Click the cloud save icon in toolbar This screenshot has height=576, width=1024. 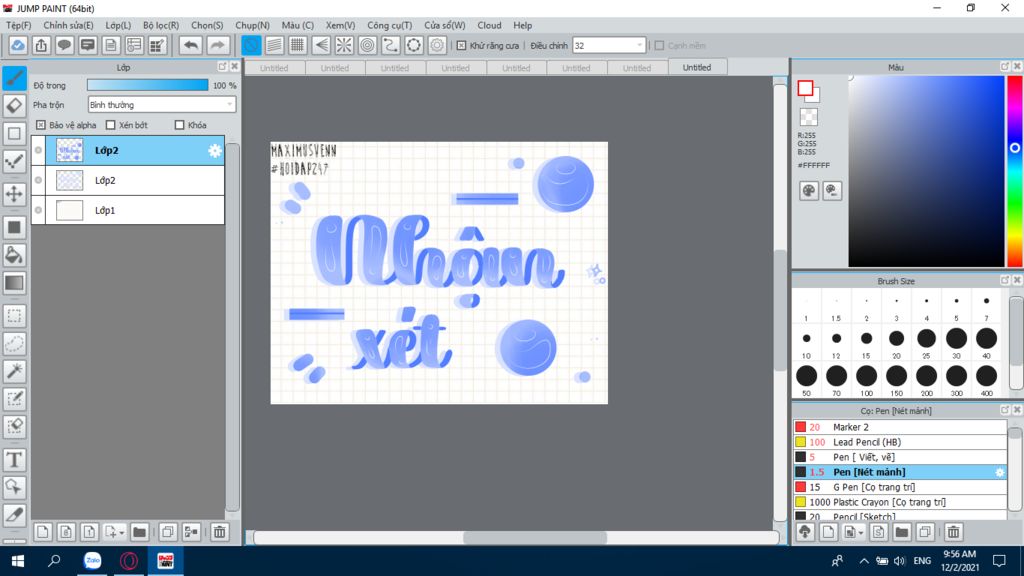pos(18,45)
